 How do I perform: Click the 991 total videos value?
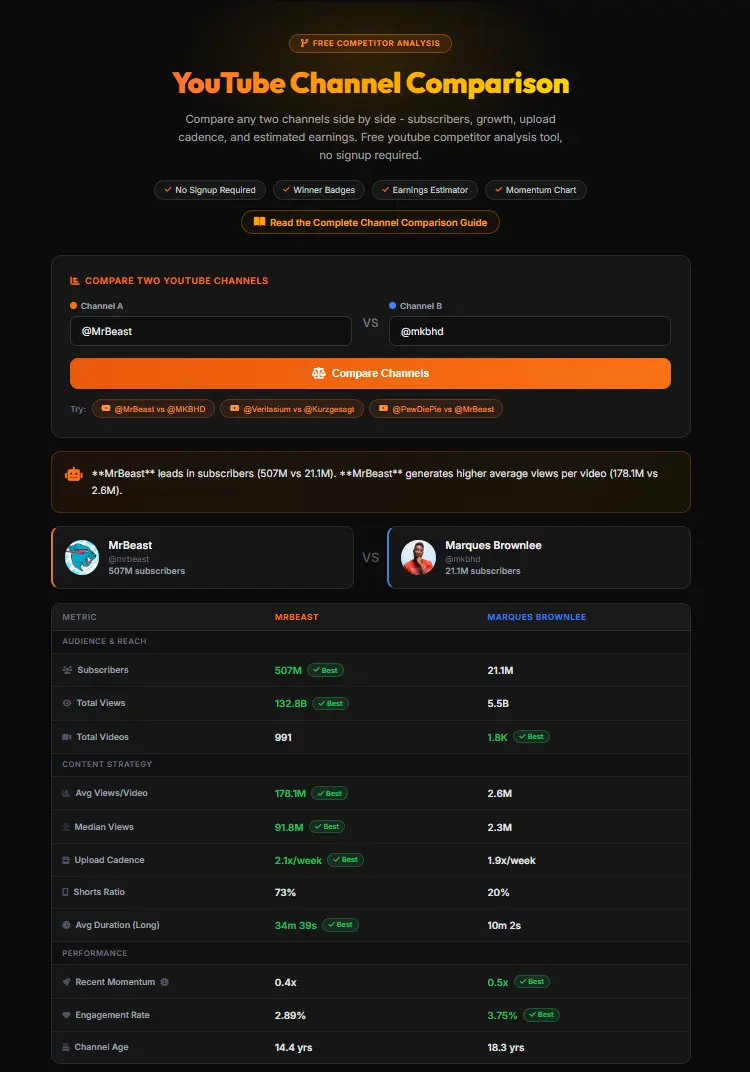(283, 737)
